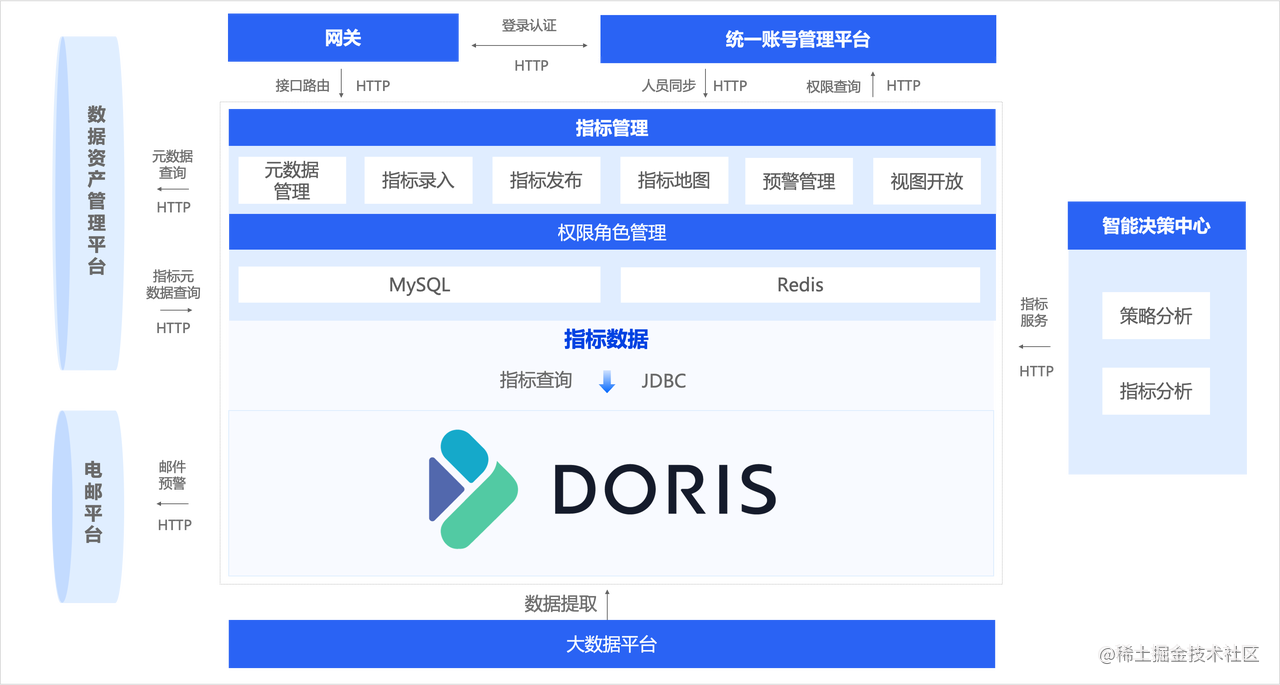Click the 网关 gateway block

pyautogui.click(x=343, y=37)
